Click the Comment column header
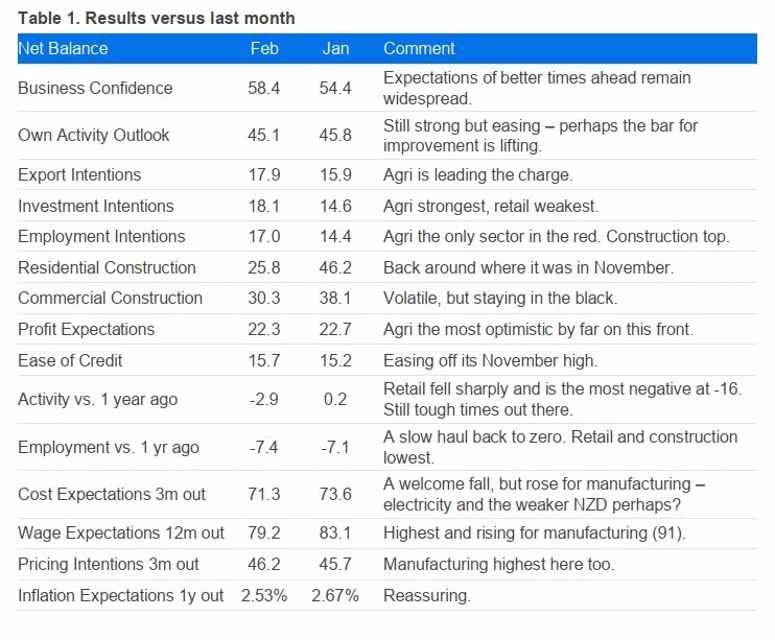775x640 pixels. pyautogui.click(x=419, y=48)
